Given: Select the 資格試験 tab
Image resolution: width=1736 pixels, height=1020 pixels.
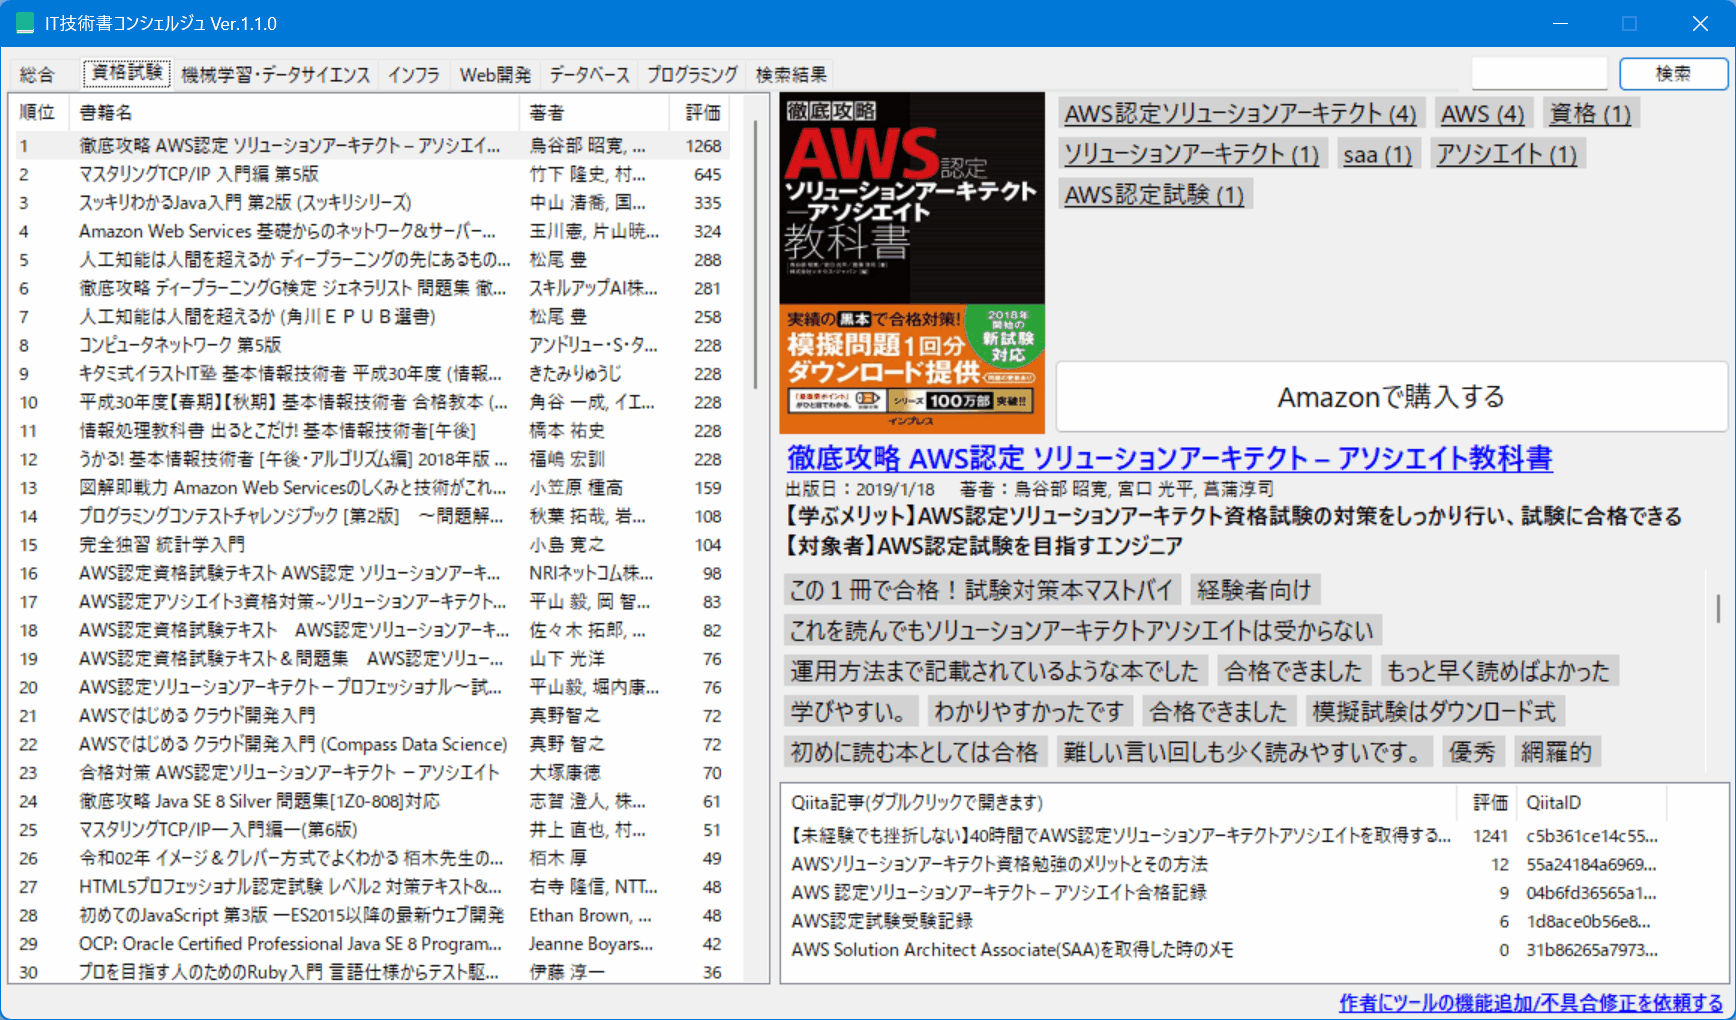Looking at the screenshot, I should pyautogui.click(x=127, y=73).
